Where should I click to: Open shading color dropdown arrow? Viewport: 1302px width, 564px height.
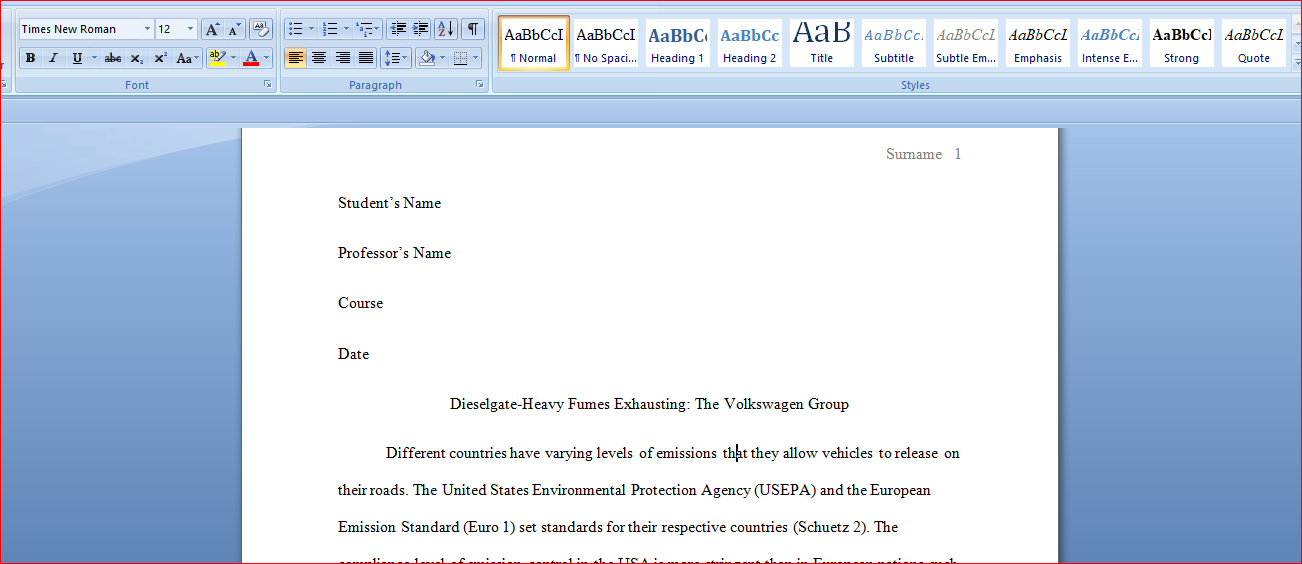[x=443, y=58]
